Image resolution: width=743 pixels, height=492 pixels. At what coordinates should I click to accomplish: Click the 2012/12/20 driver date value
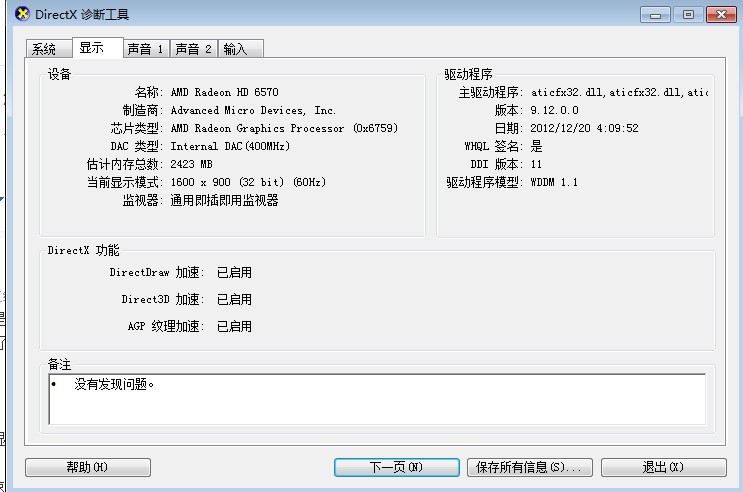pyautogui.click(x=584, y=129)
